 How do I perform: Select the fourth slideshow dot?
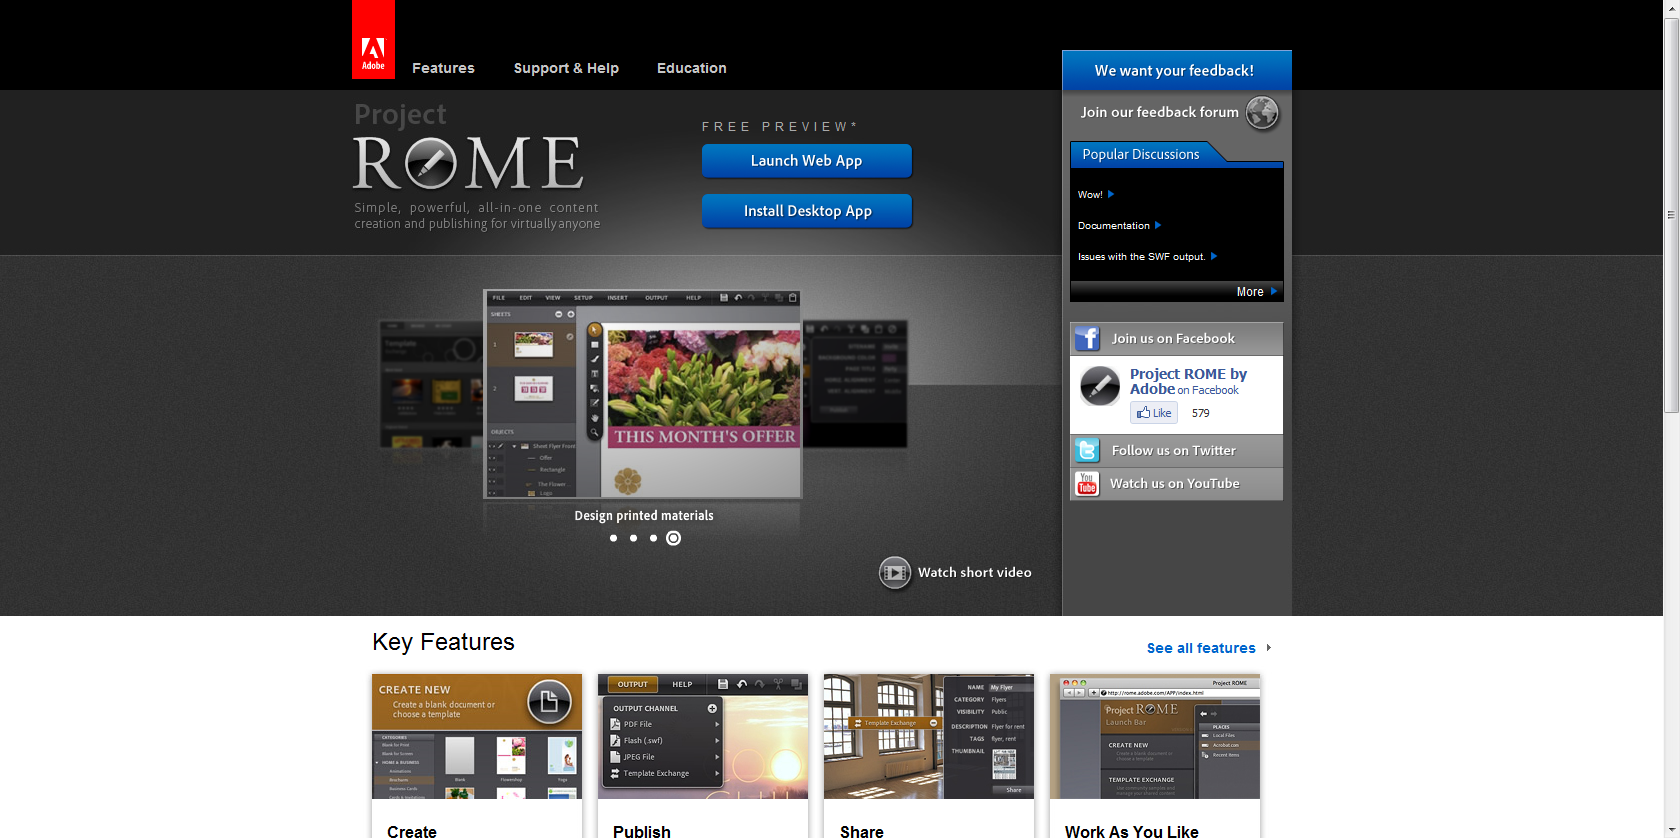coord(674,538)
